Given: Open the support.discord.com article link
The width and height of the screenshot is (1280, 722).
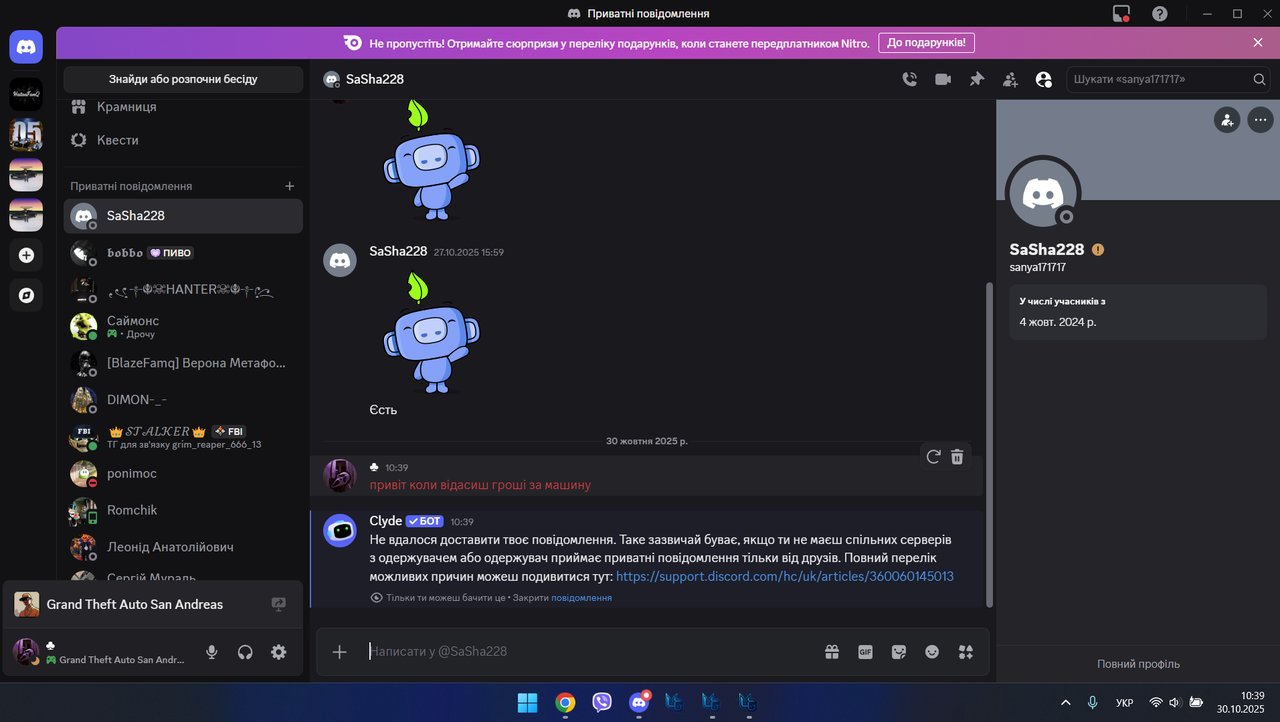Looking at the screenshot, I should 785,576.
